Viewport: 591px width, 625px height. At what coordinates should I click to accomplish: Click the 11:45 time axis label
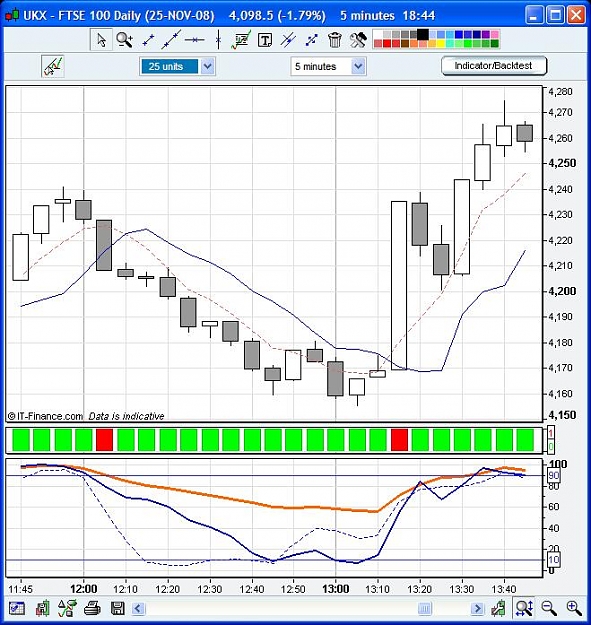click(x=21, y=589)
